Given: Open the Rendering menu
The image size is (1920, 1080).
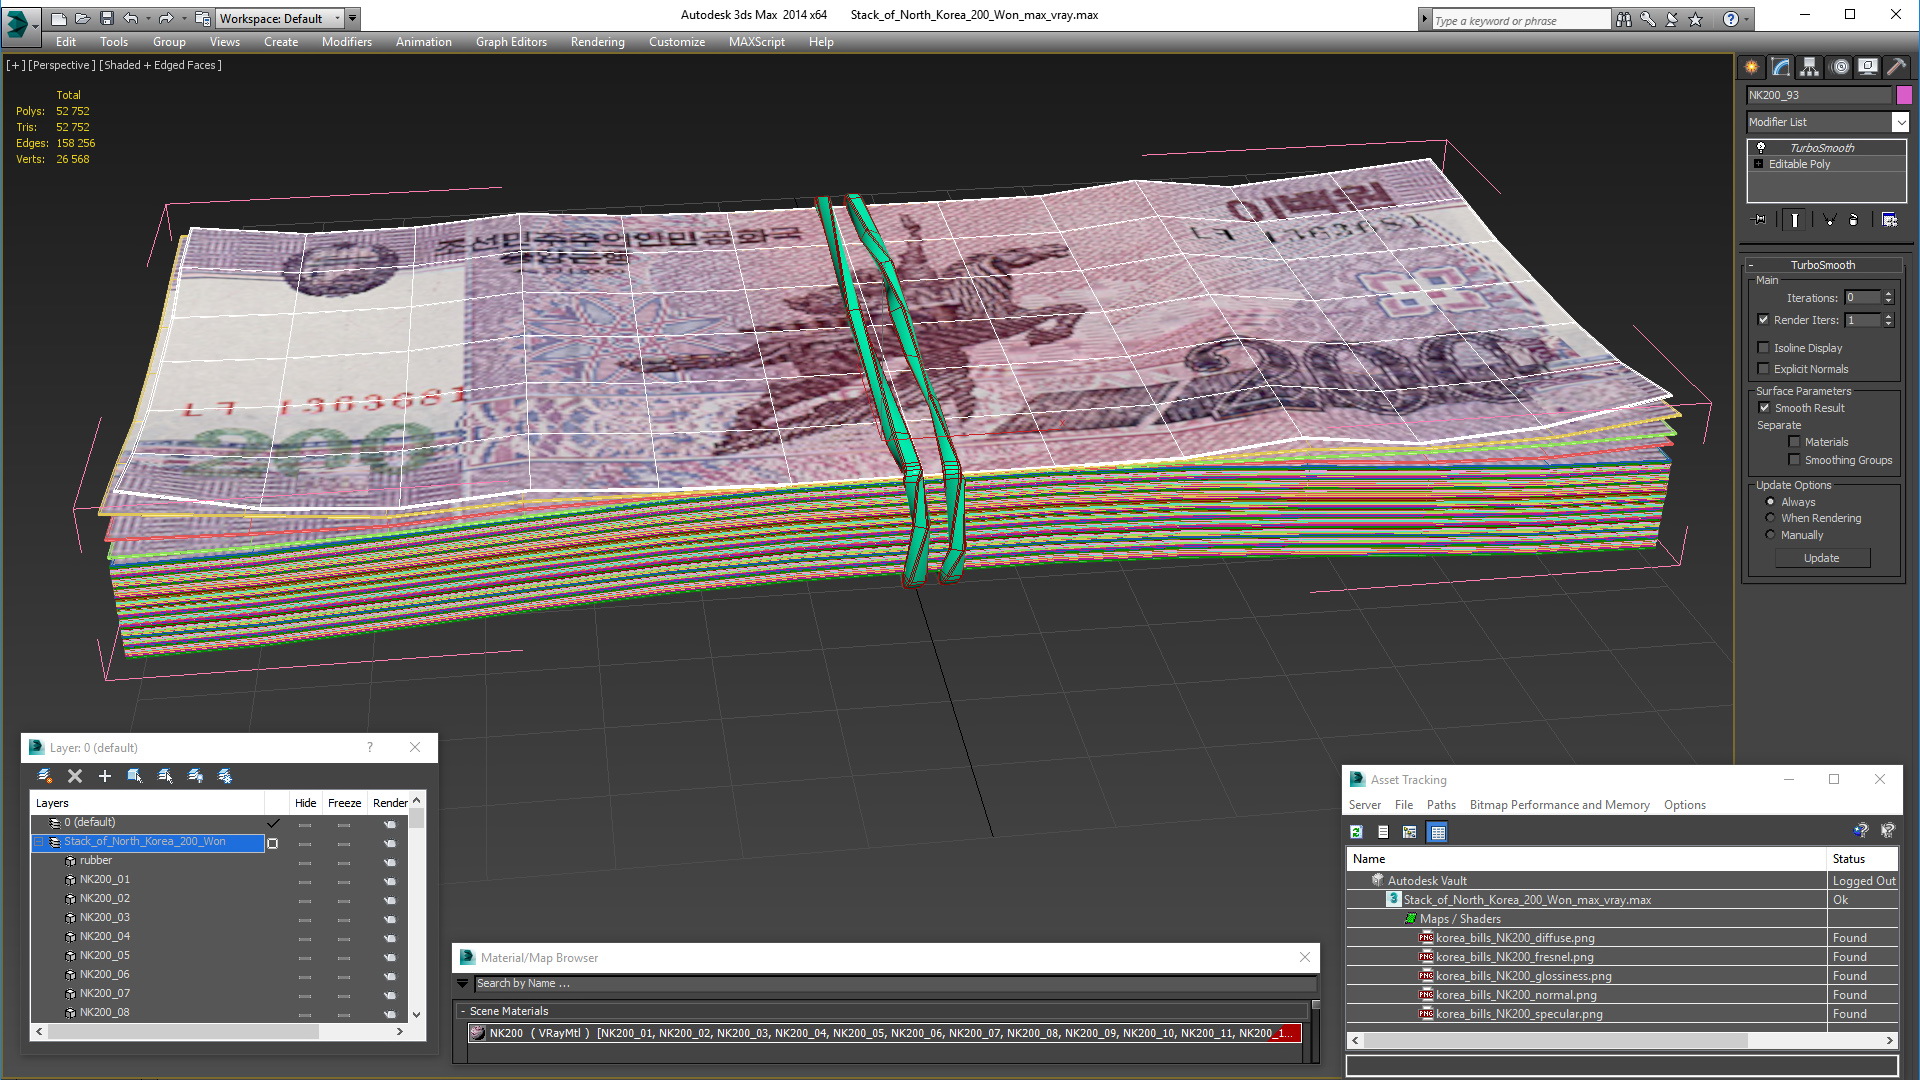Looking at the screenshot, I should click(x=597, y=42).
